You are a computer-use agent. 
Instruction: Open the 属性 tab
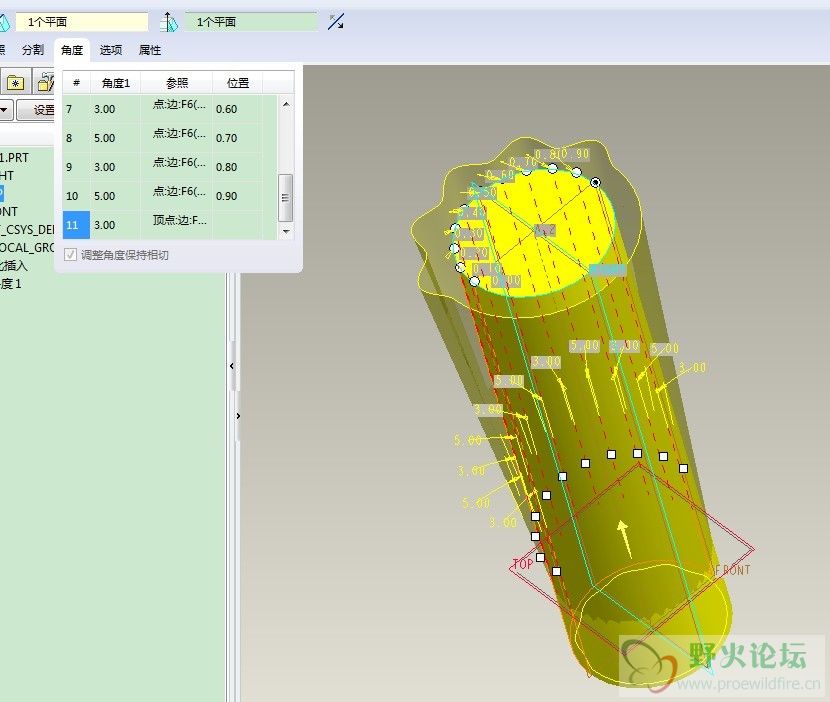click(150, 50)
